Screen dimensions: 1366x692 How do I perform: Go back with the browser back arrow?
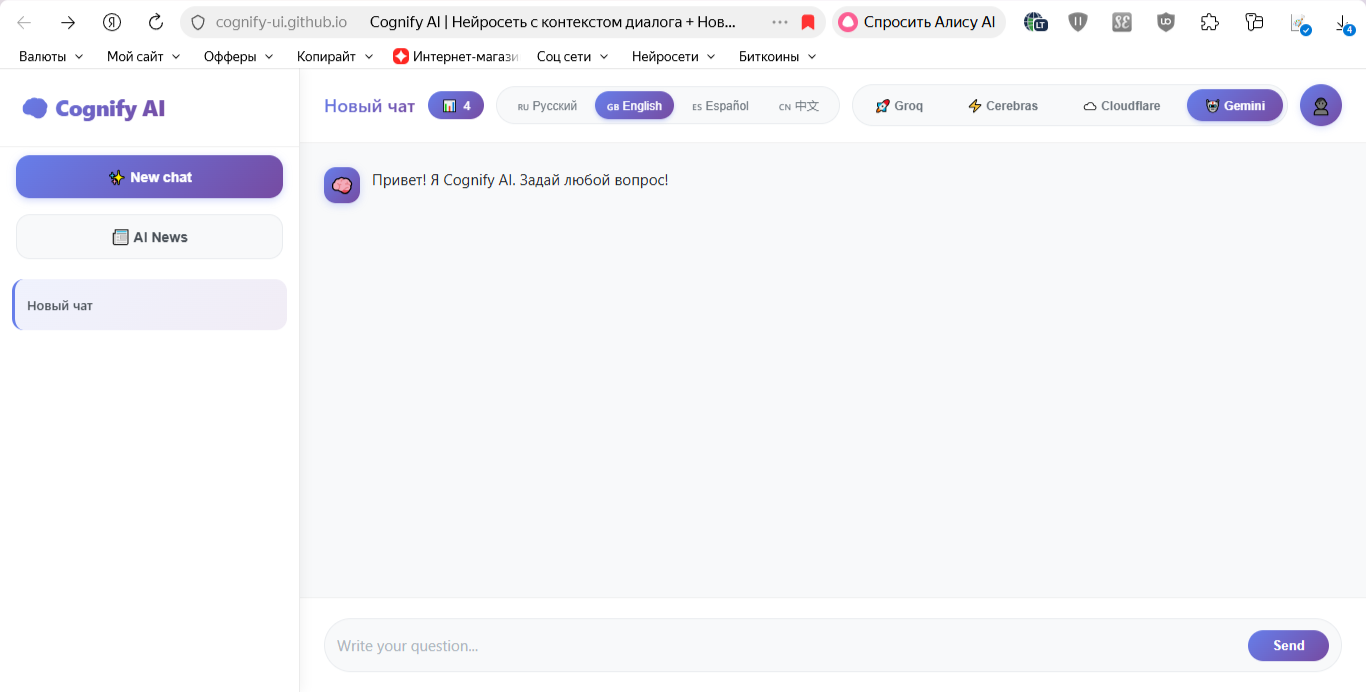pyautogui.click(x=24, y=22)
